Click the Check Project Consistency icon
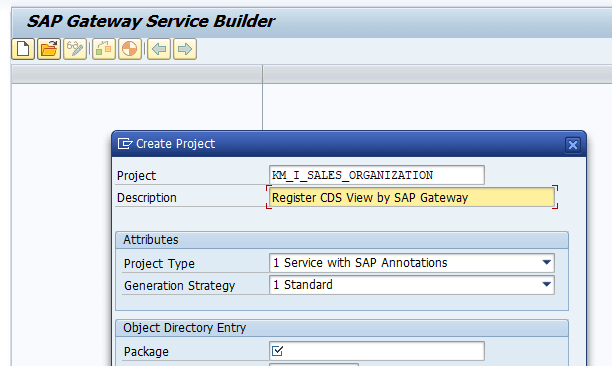Screen dimensions: 612x366 coord(104,49)
